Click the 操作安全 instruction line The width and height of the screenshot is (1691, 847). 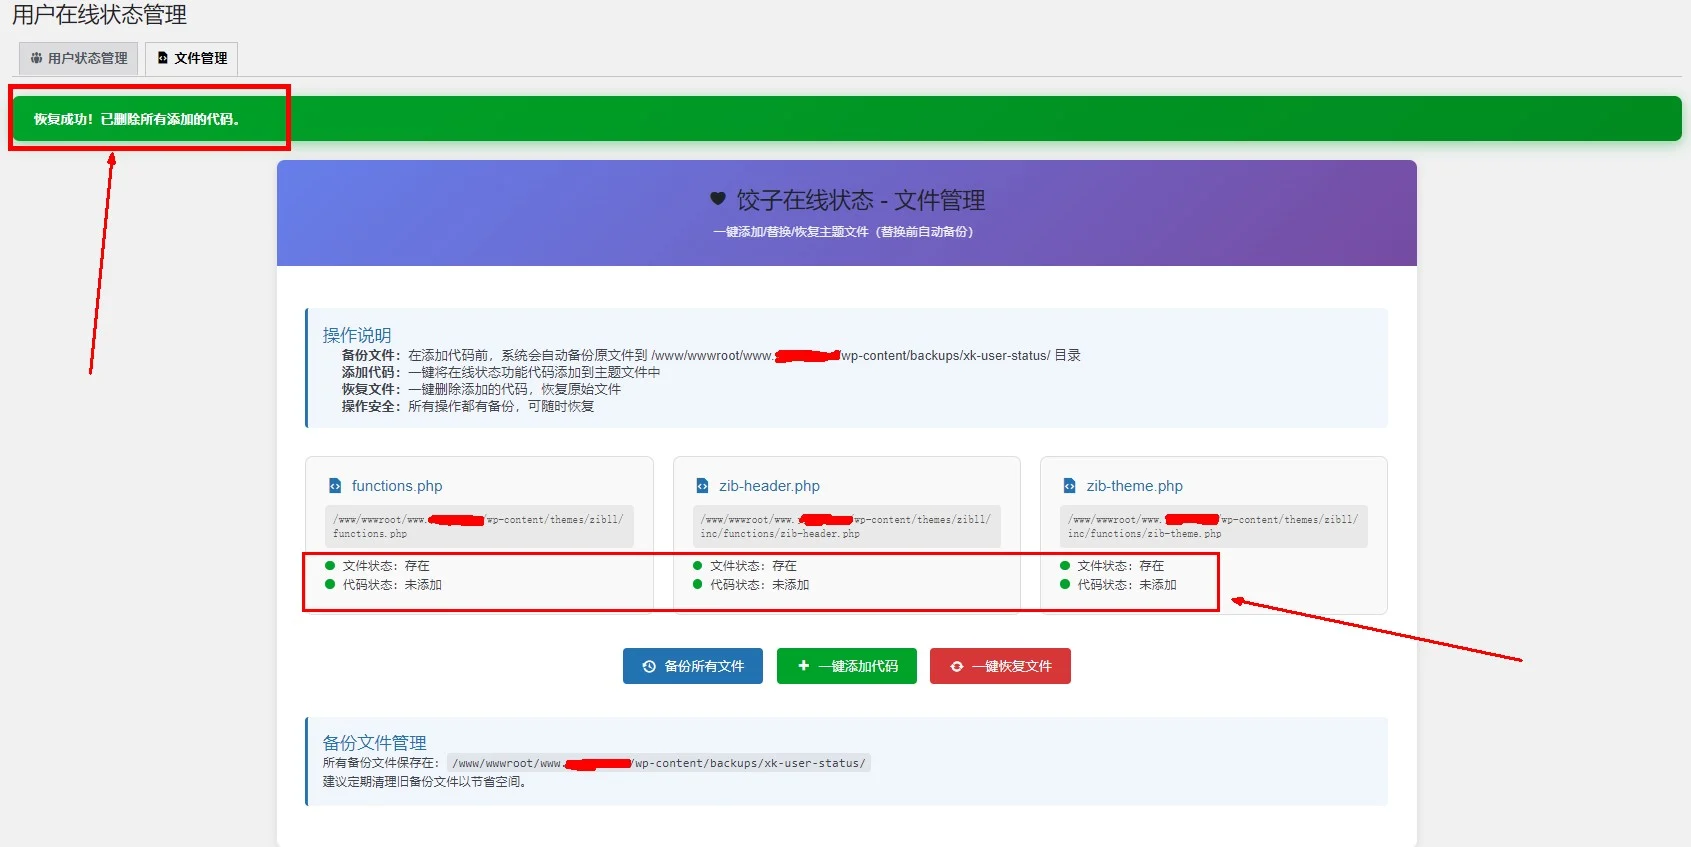pos(468,406)
